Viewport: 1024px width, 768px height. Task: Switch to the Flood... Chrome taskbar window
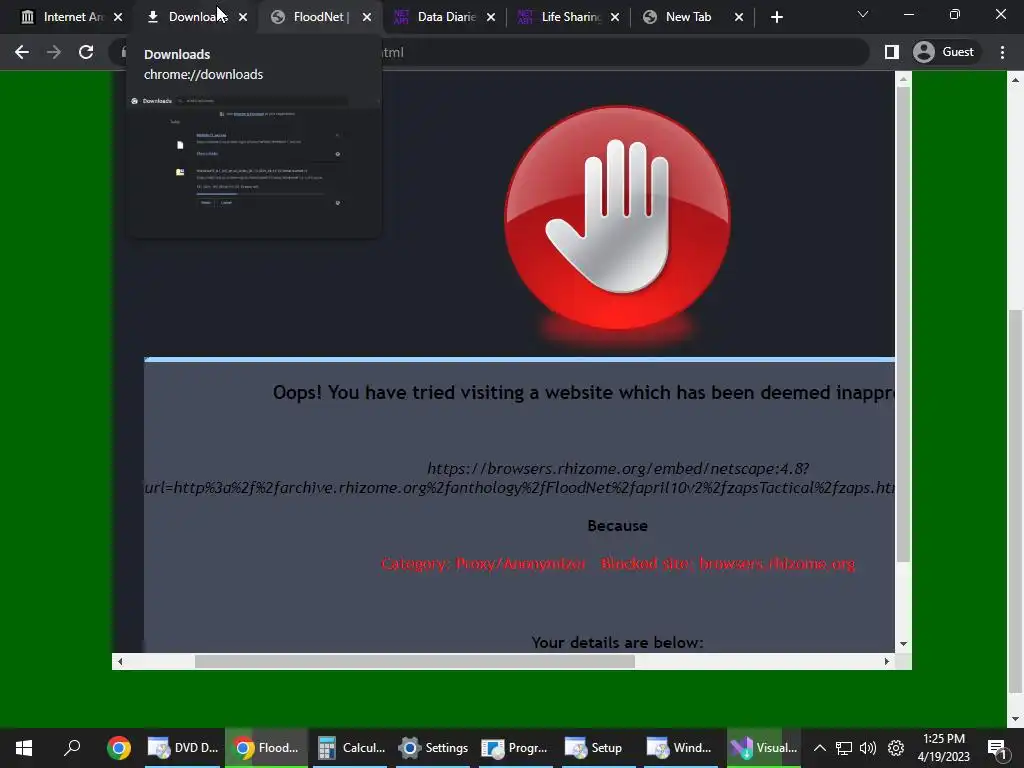click(x=266, y=748)
